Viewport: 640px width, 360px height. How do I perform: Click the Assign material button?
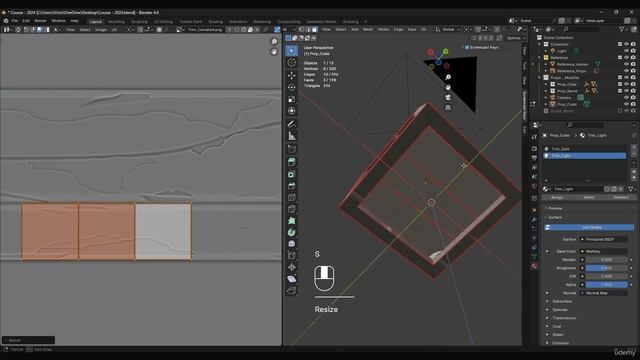557,197
